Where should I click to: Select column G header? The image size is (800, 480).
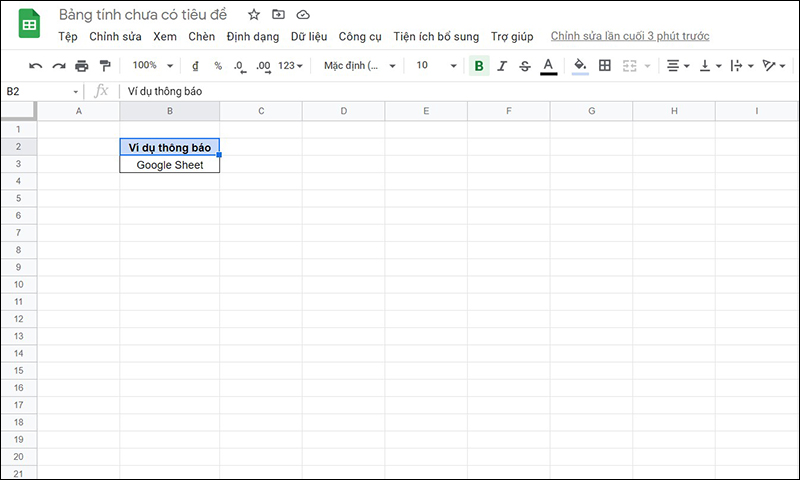click(x=591, y=111)
